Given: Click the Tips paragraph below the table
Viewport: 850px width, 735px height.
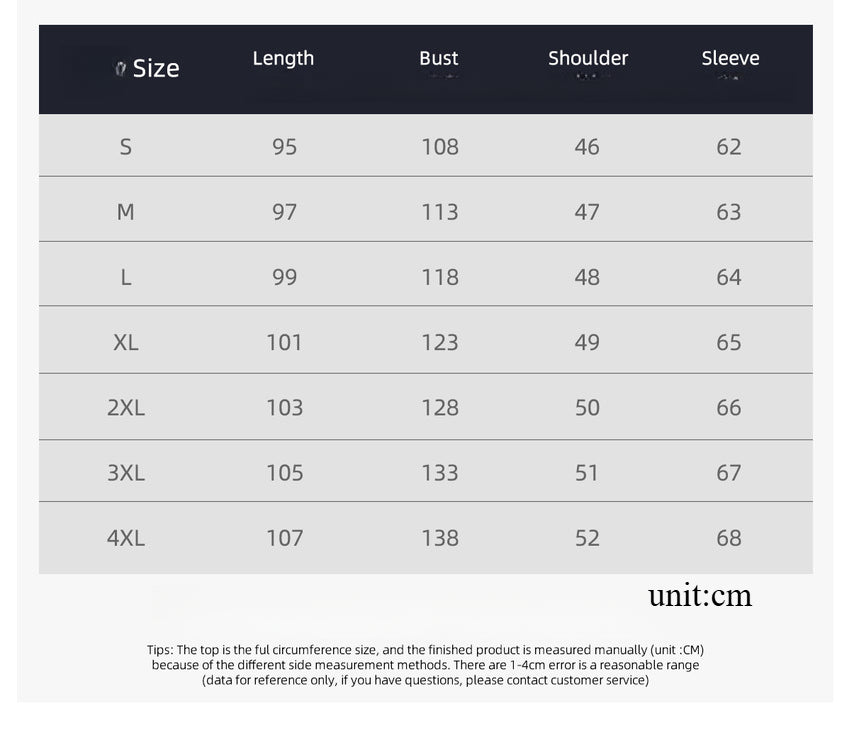Looking at the screenshot, I should point(425,665).
